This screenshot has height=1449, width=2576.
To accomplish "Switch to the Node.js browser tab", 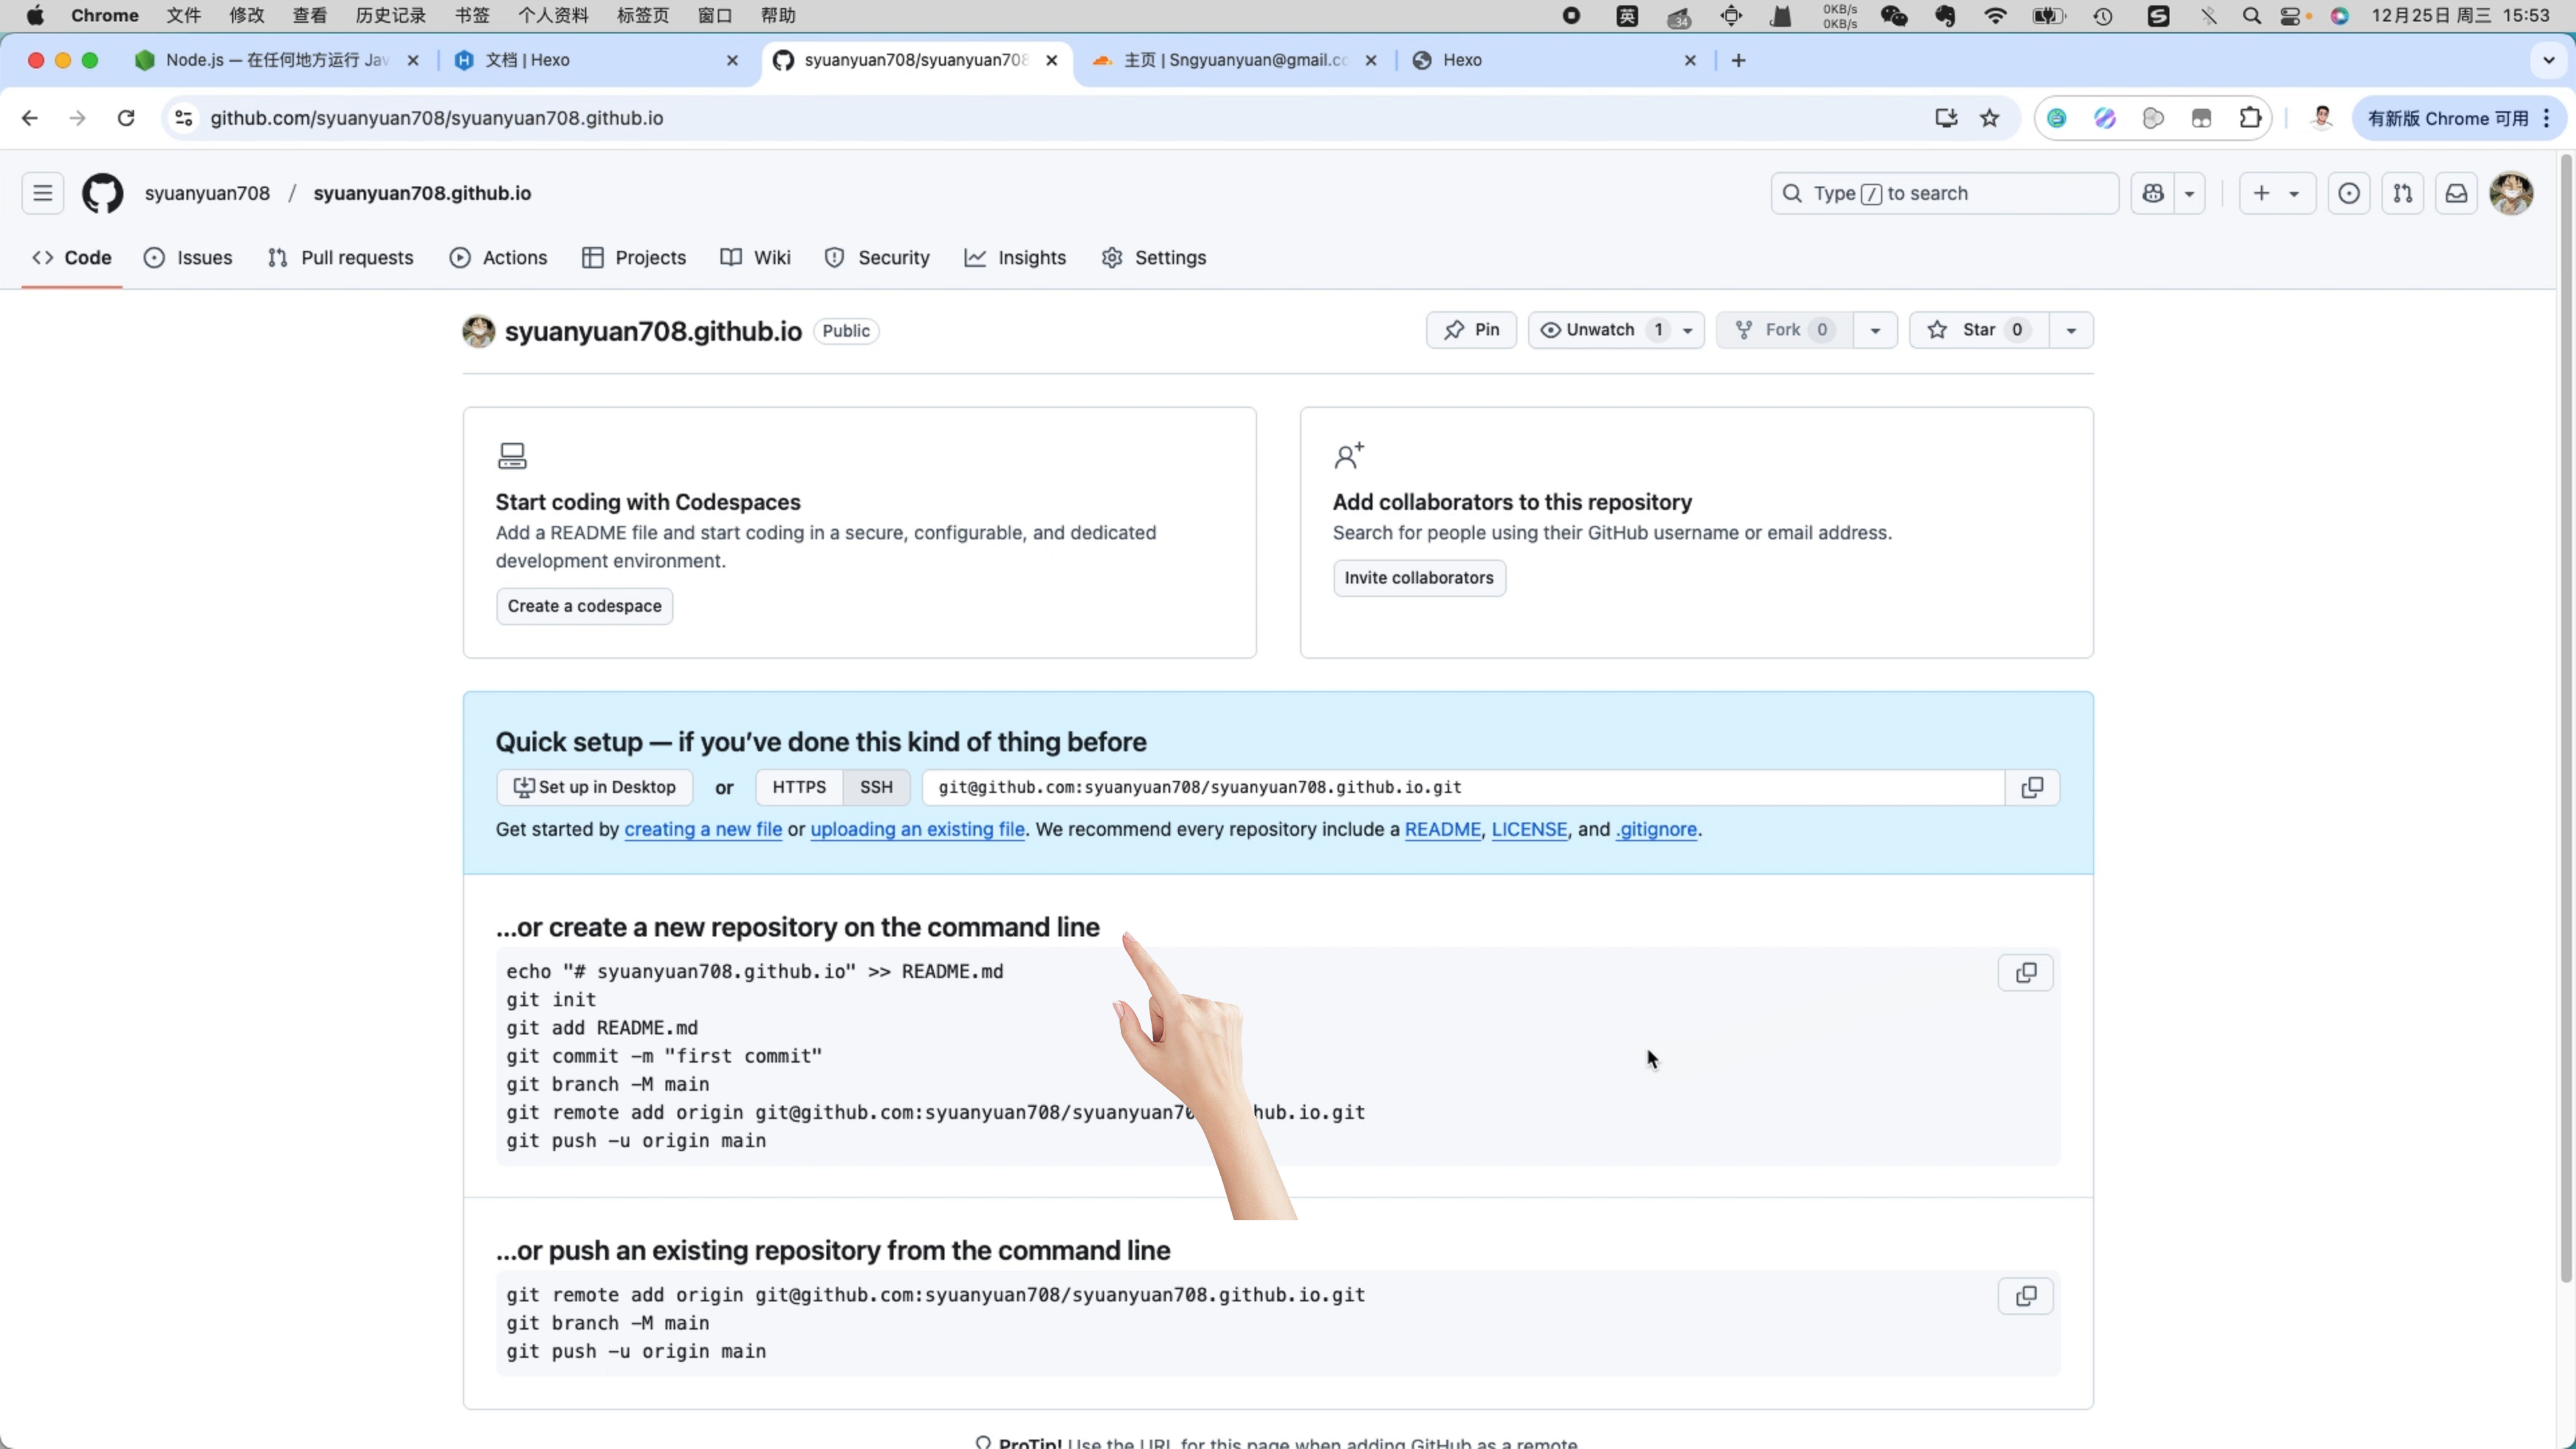I will click(x=276, y=60).
